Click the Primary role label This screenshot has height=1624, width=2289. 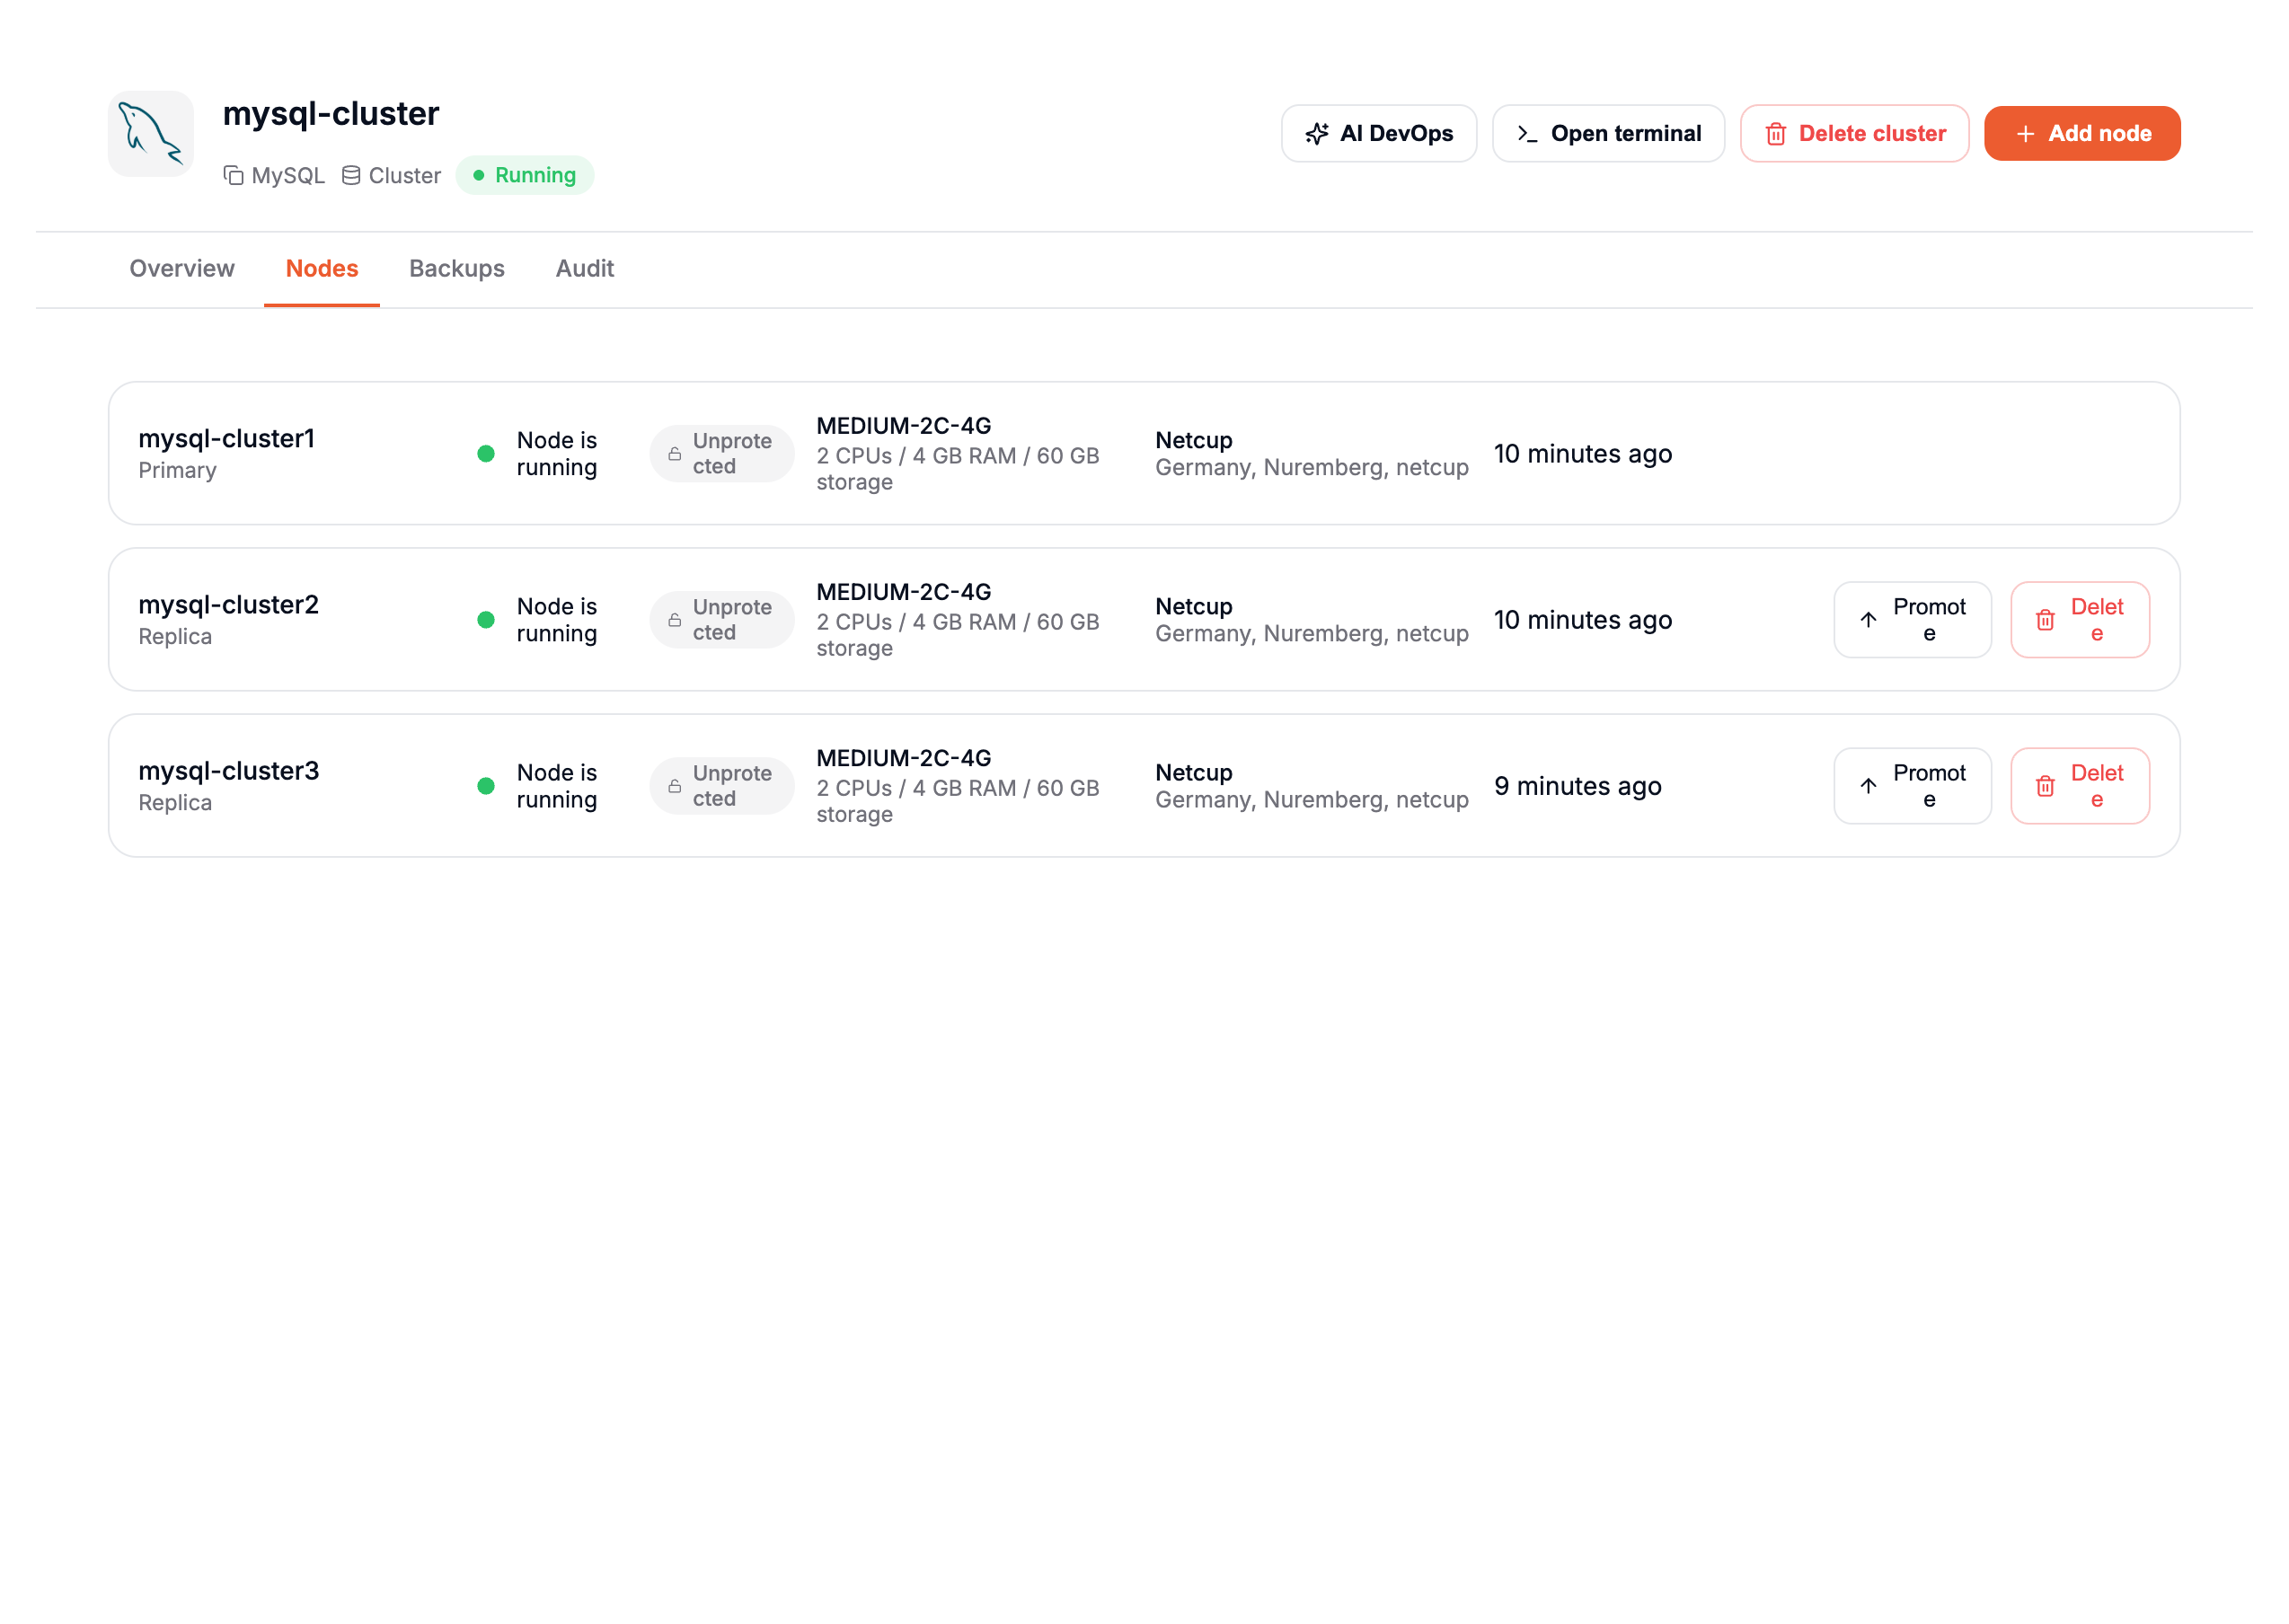tap(177, 470)
